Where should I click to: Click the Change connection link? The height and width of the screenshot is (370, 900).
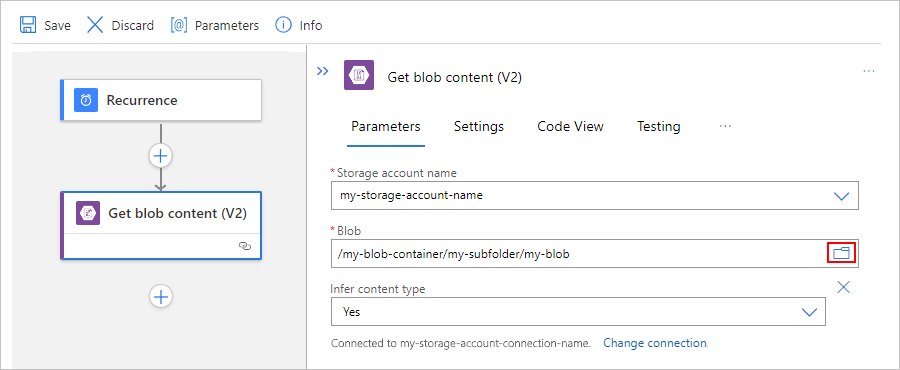tap(655, 343)
